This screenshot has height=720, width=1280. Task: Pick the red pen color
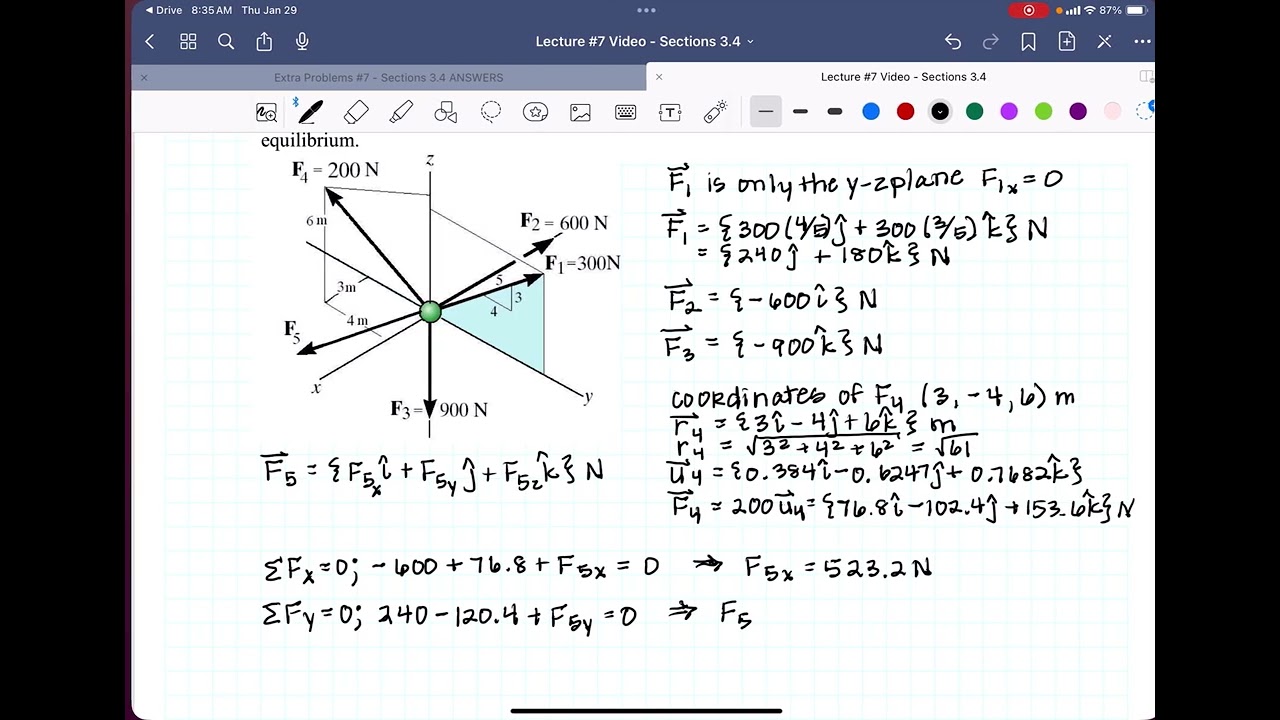coord(906,112)
